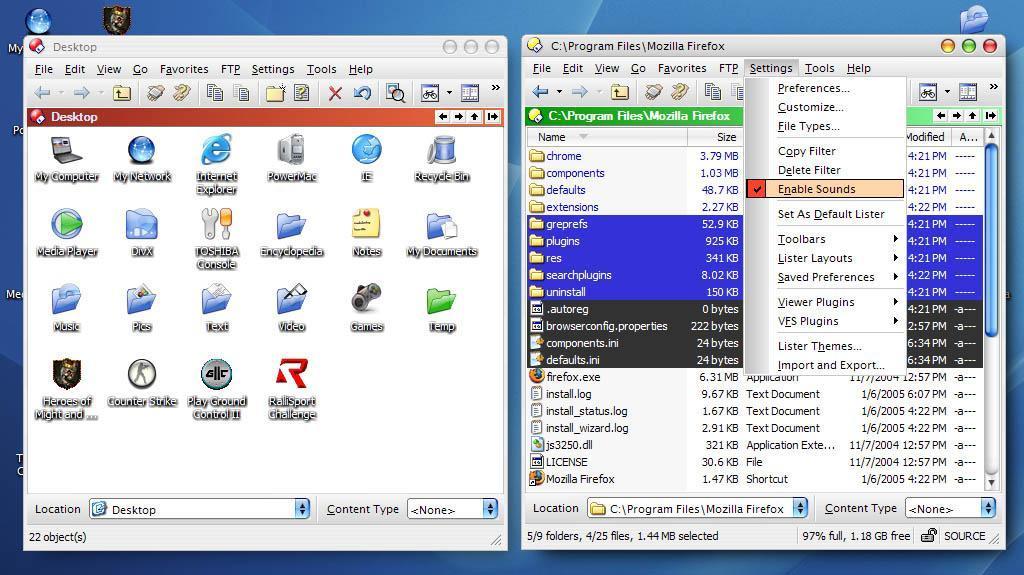
Task: Choose Set As Default Lister
Action: pos(831,214)
